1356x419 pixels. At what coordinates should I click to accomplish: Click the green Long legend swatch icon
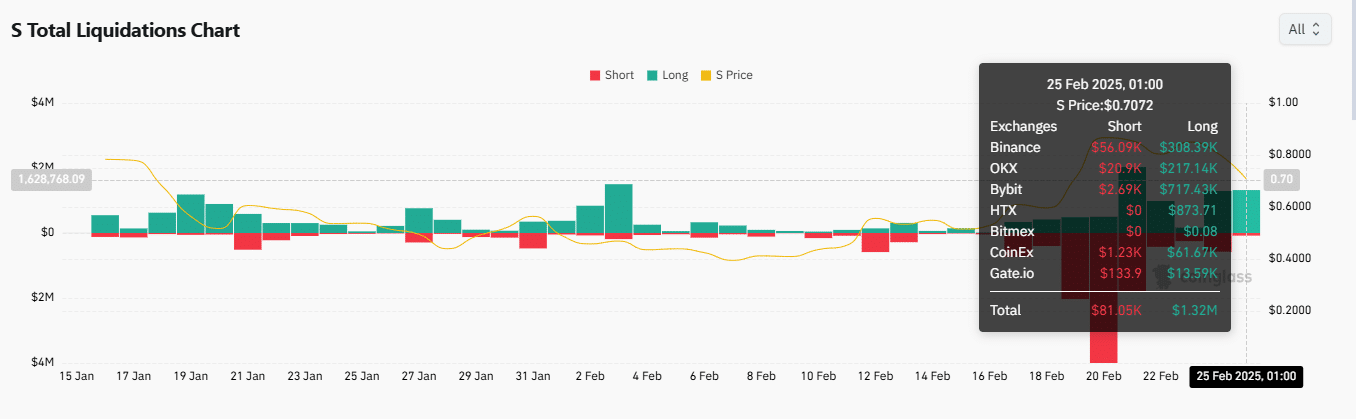[x=653, y=75]
